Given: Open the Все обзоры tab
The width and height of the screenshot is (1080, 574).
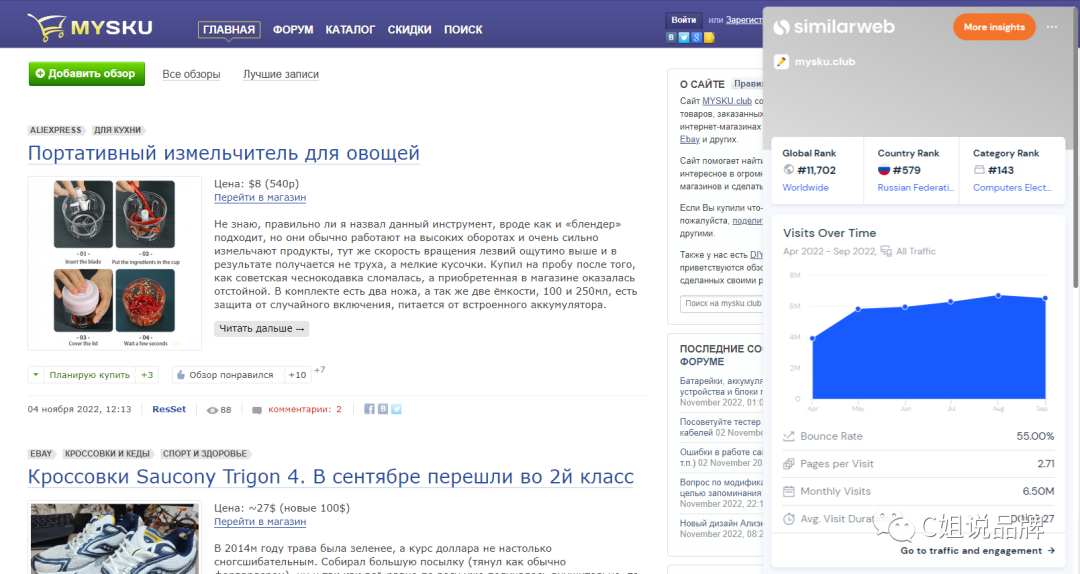Looking at the screenshot, I should (x=191, y=74).
